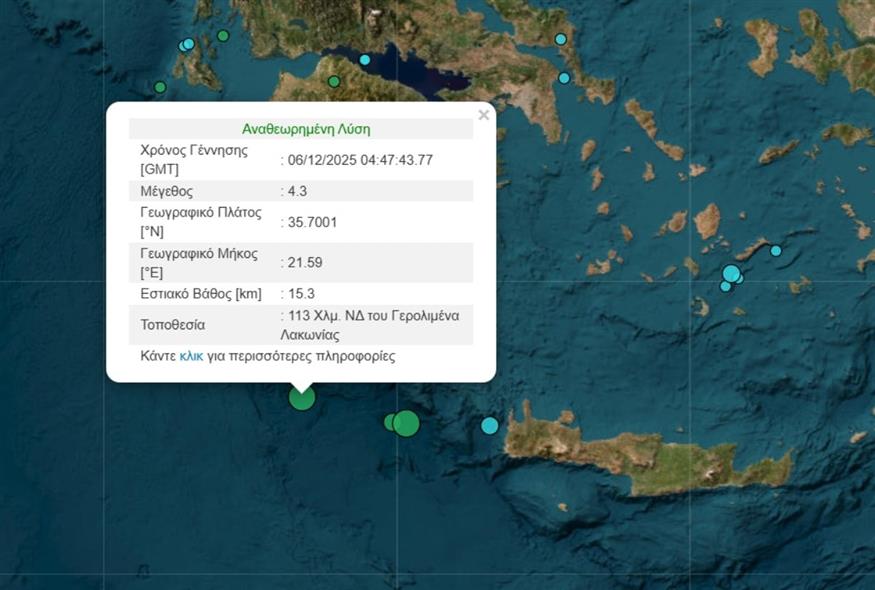875x590 pixels.
Task: Select the largest cyan marker in the Amorgos cluster
Action: click(731, 272)
